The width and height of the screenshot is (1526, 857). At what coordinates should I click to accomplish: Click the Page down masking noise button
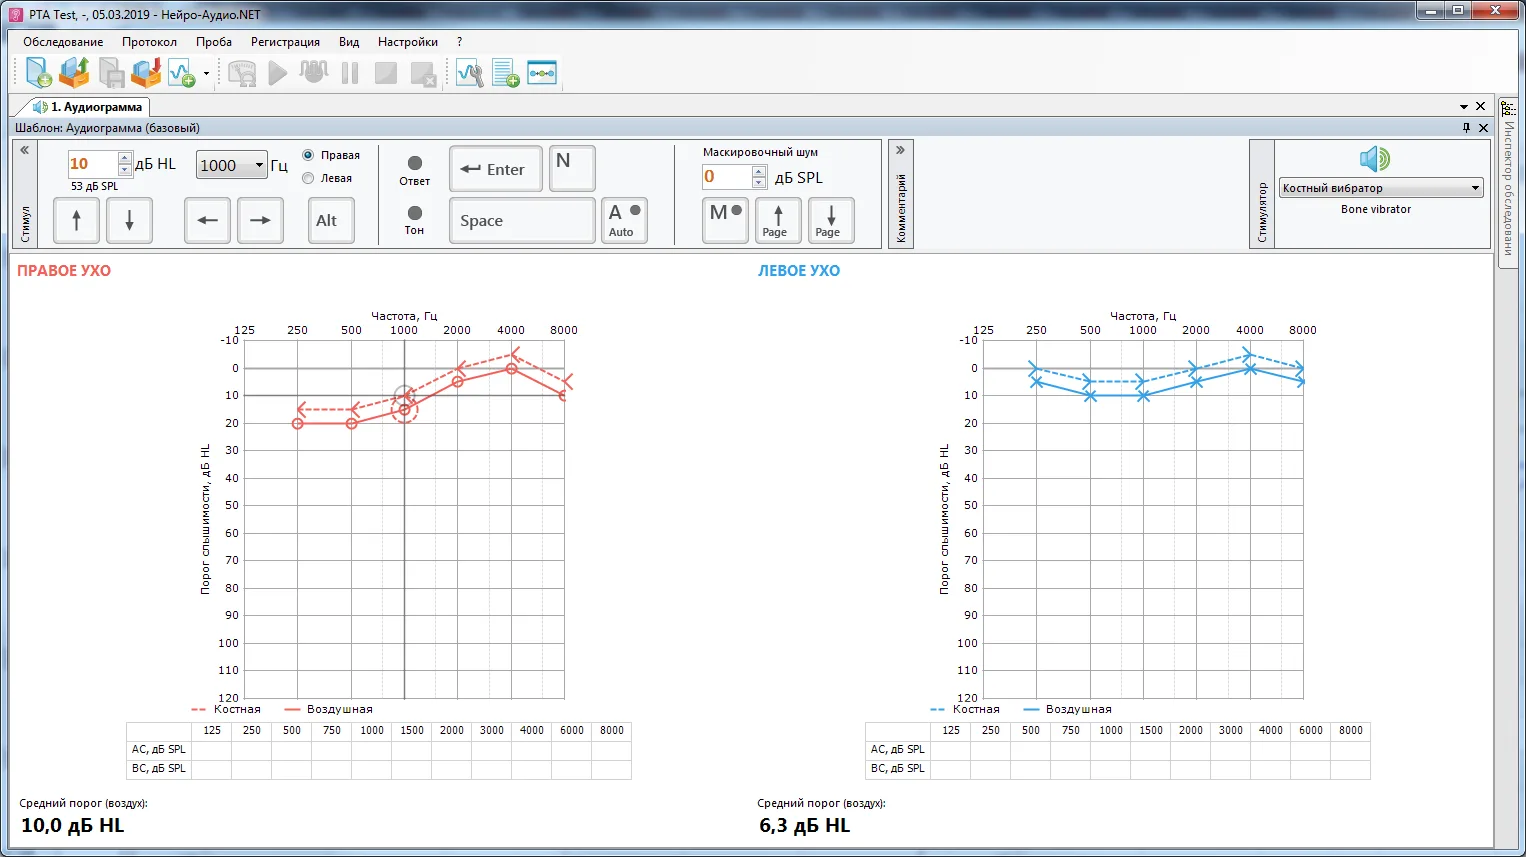pyautogui.click(x=830, y=221)
